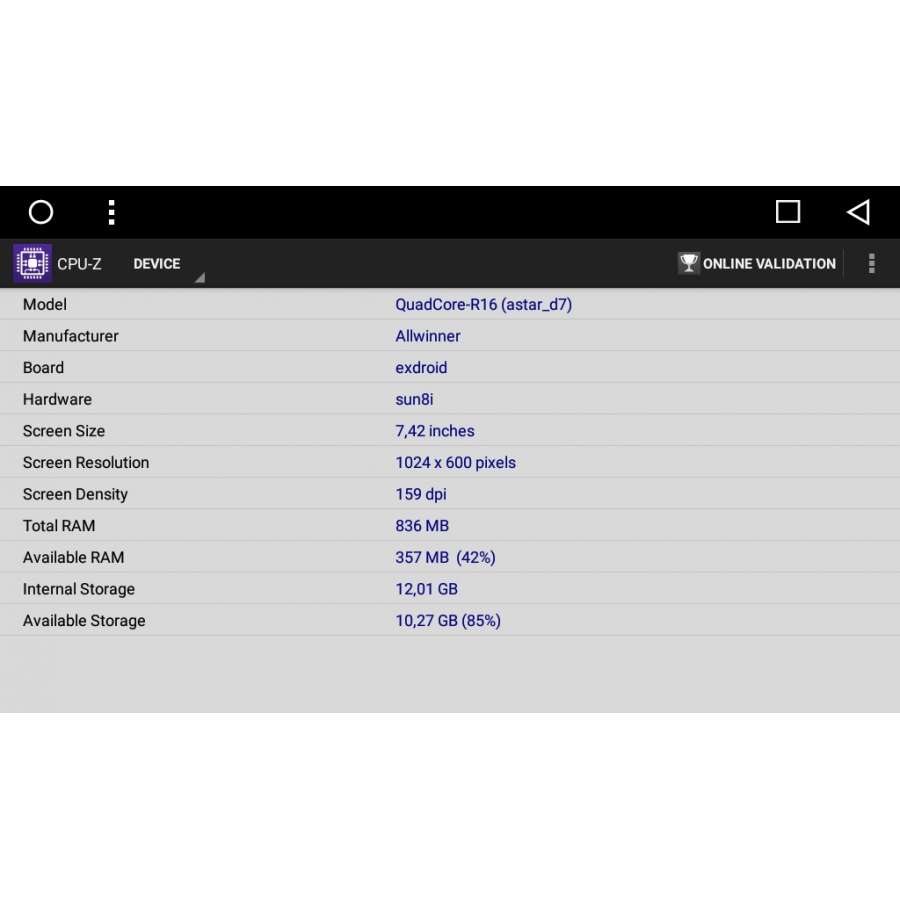Click the CPU-Z chip app icon

(32, 263)
